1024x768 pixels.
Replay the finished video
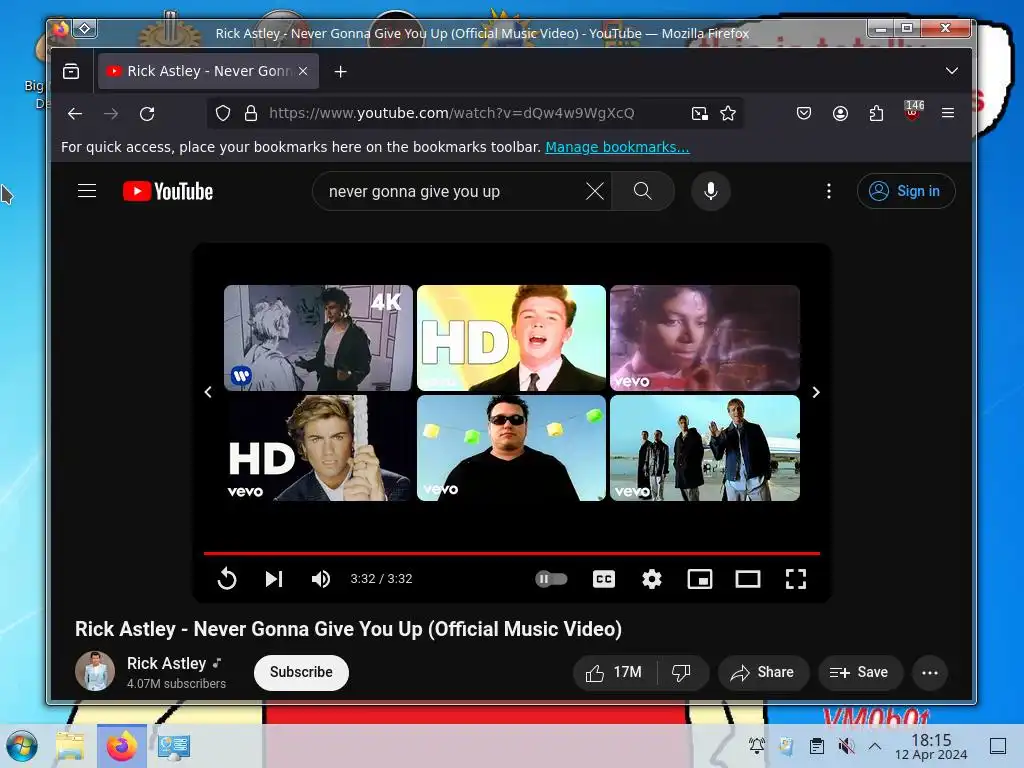(227, 579)
